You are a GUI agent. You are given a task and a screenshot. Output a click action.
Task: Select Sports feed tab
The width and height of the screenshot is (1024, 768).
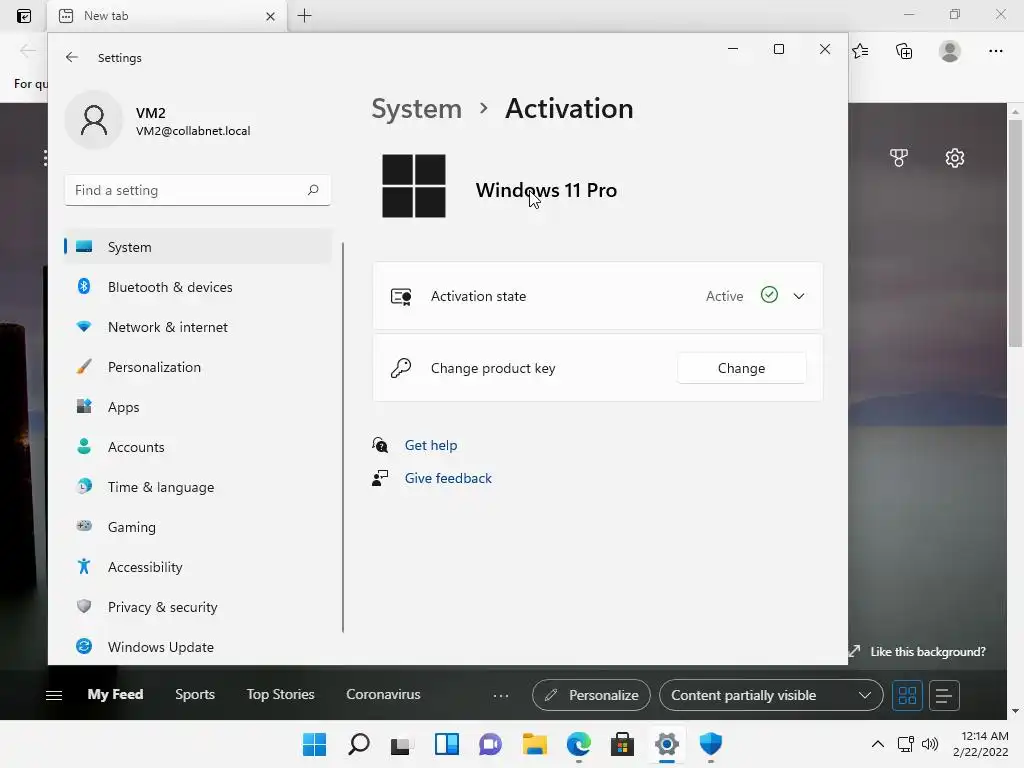[x=195, y=694]
